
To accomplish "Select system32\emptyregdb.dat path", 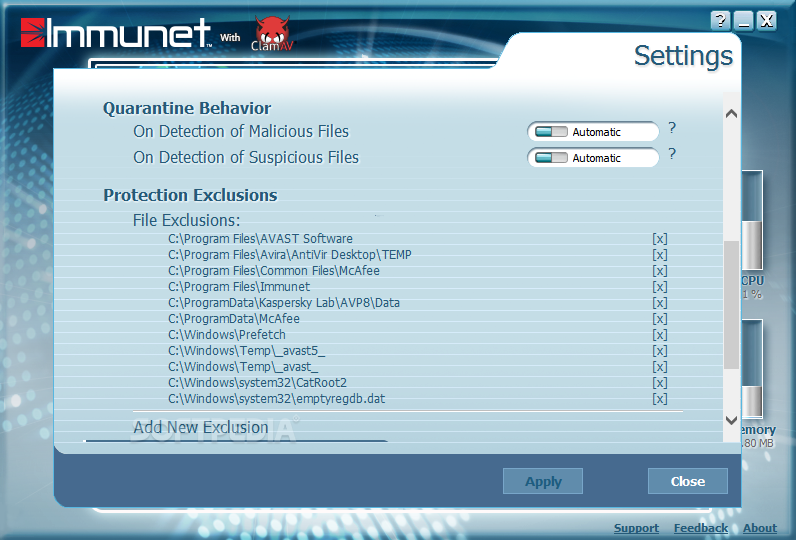I will pos(277,399).
